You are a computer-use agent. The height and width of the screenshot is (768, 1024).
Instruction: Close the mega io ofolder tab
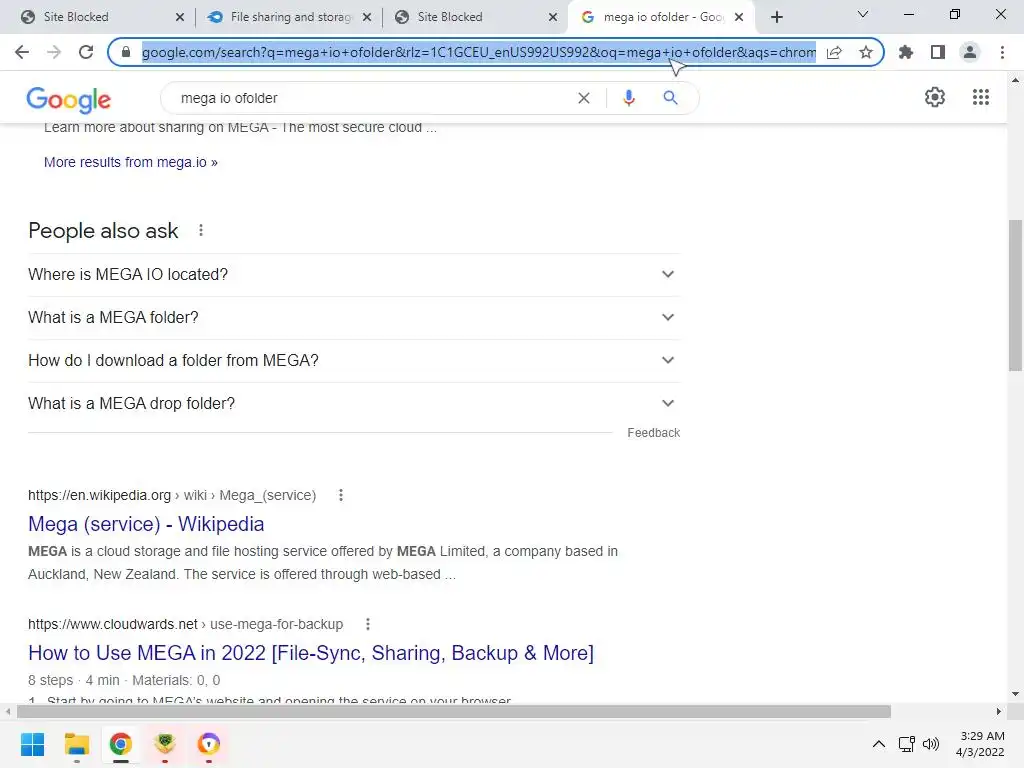pyautogui.click(x=739, y=17)
